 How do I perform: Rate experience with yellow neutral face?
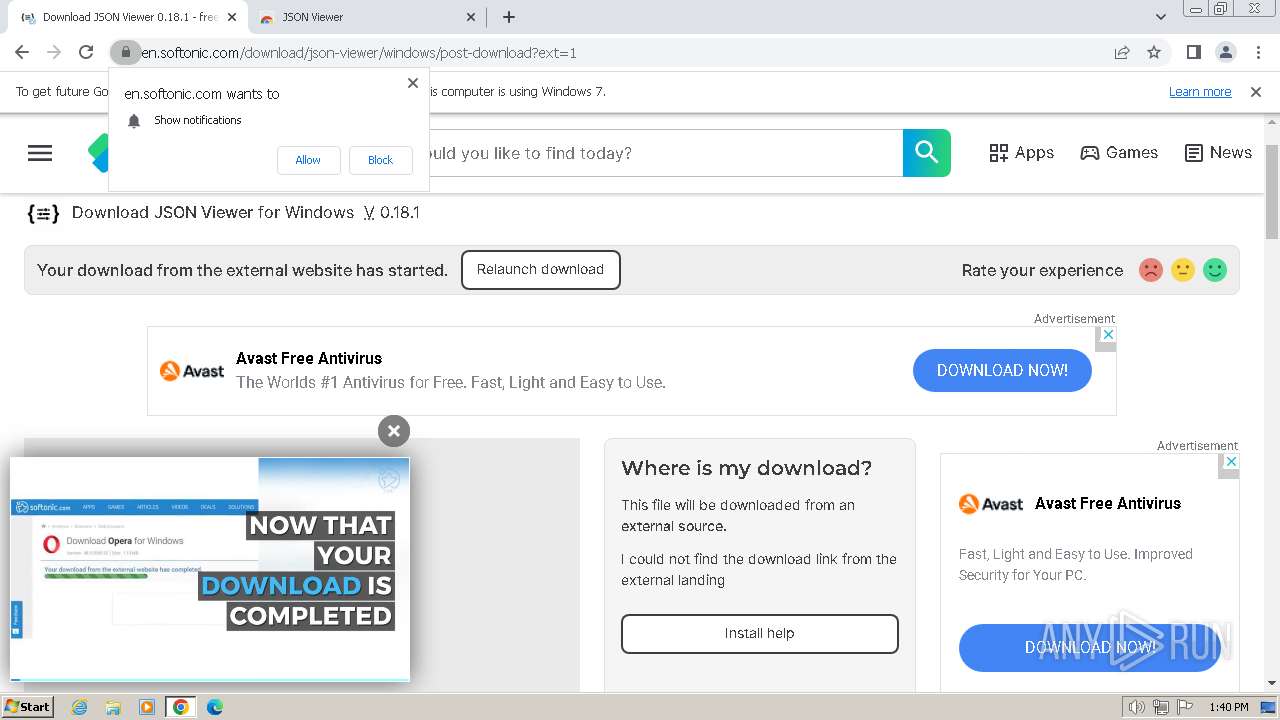pos(1183,270)
